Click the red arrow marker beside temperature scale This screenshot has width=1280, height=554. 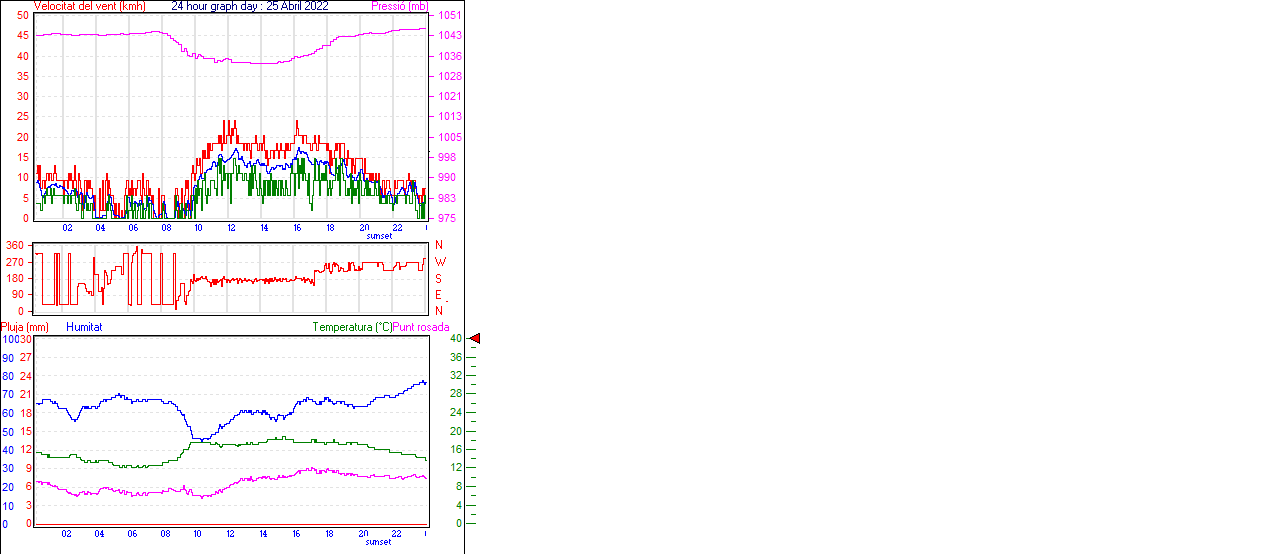pos(475,339)
